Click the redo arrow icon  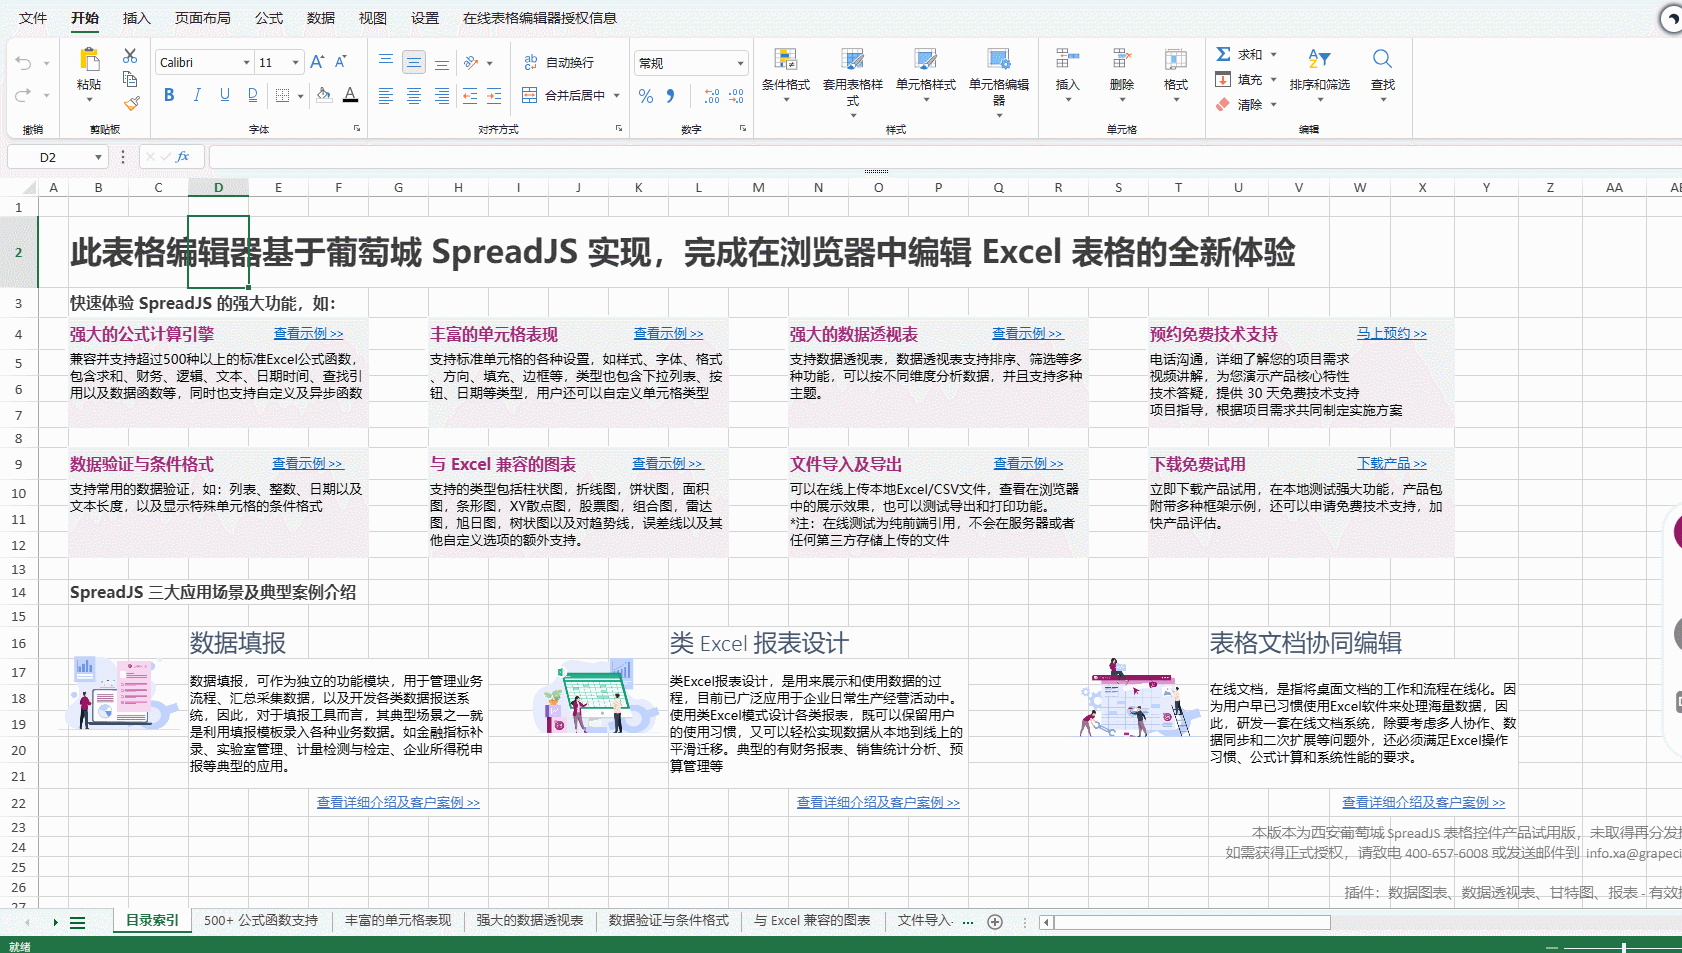tap(23, 95)
